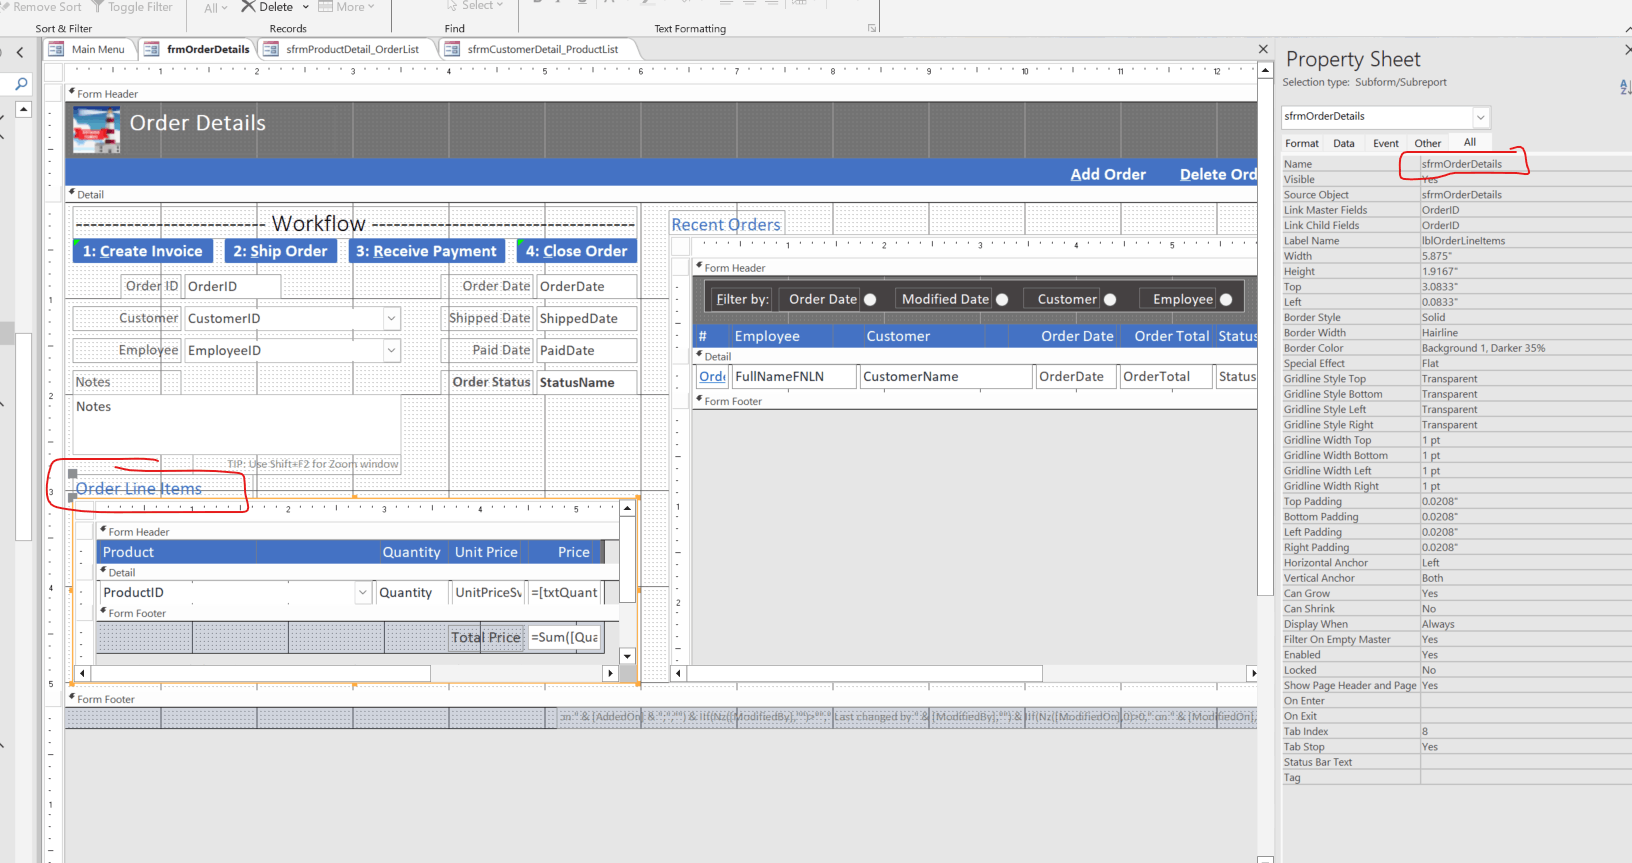Open the Event tab in Property Sheet
1632x863 pixels.
pos(1386,143)
